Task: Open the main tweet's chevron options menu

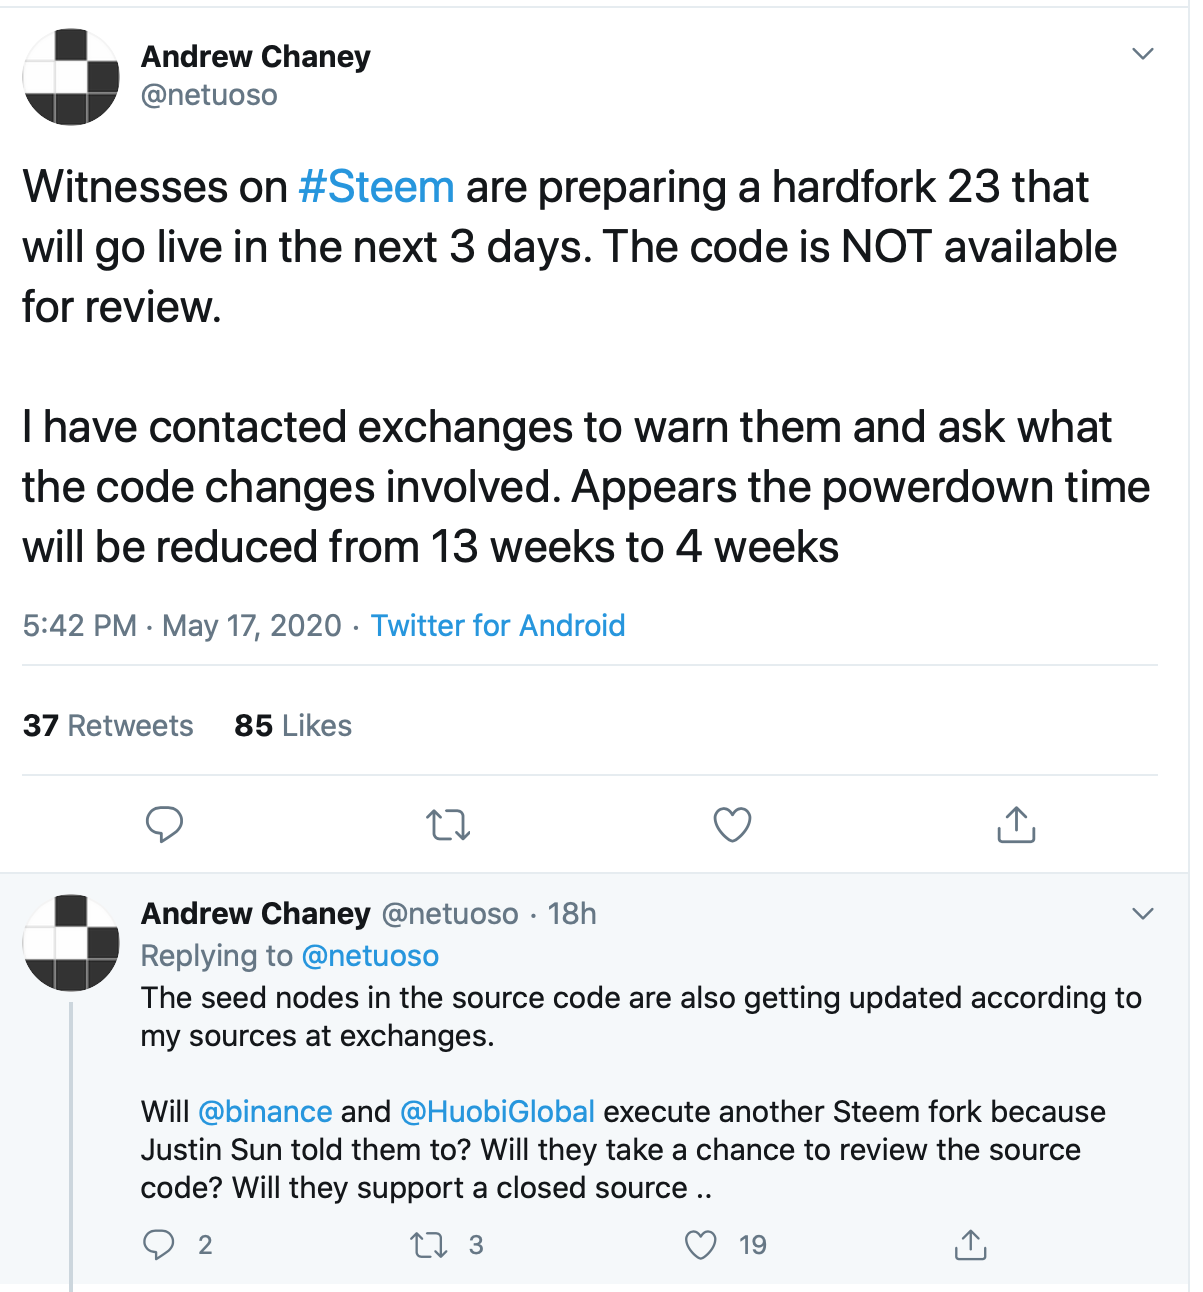Action: point(1142,54)
